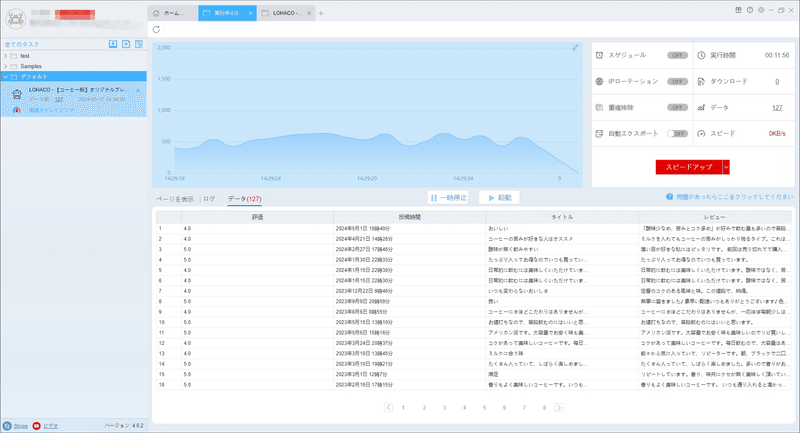Click the robot icon of the LOHACO task
The width and height of the screenshot is (800, 433).
(x=17, y=94)
